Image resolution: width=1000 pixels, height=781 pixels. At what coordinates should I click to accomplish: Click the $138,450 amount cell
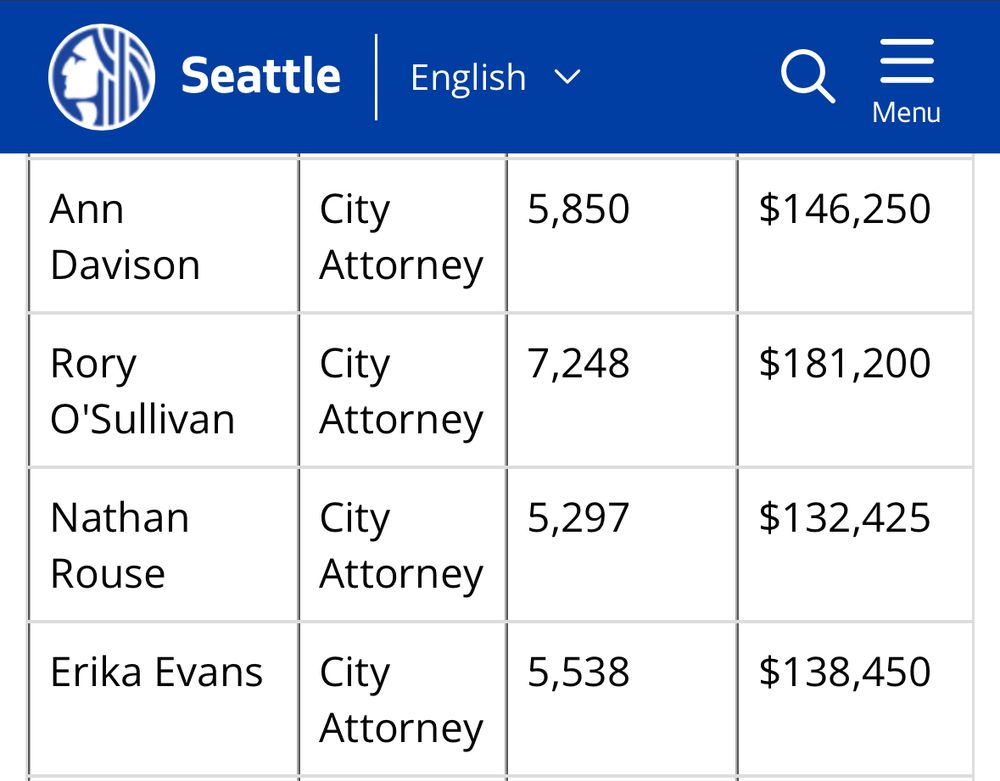pos(855,699)
